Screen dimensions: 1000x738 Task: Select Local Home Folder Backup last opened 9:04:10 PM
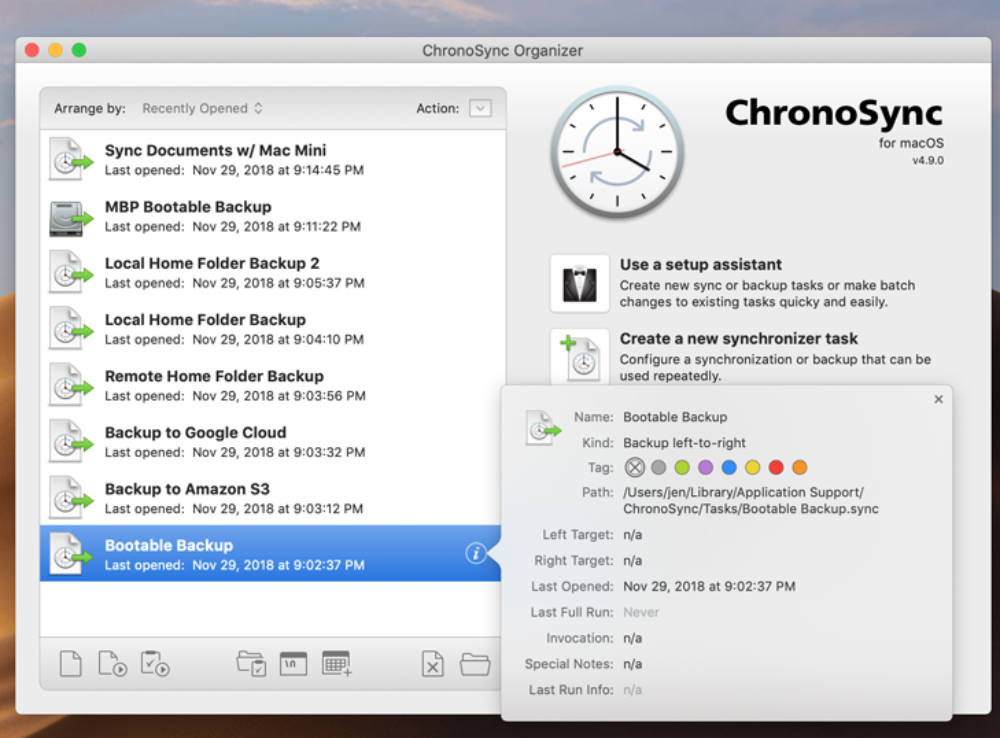tap(234, 339)
